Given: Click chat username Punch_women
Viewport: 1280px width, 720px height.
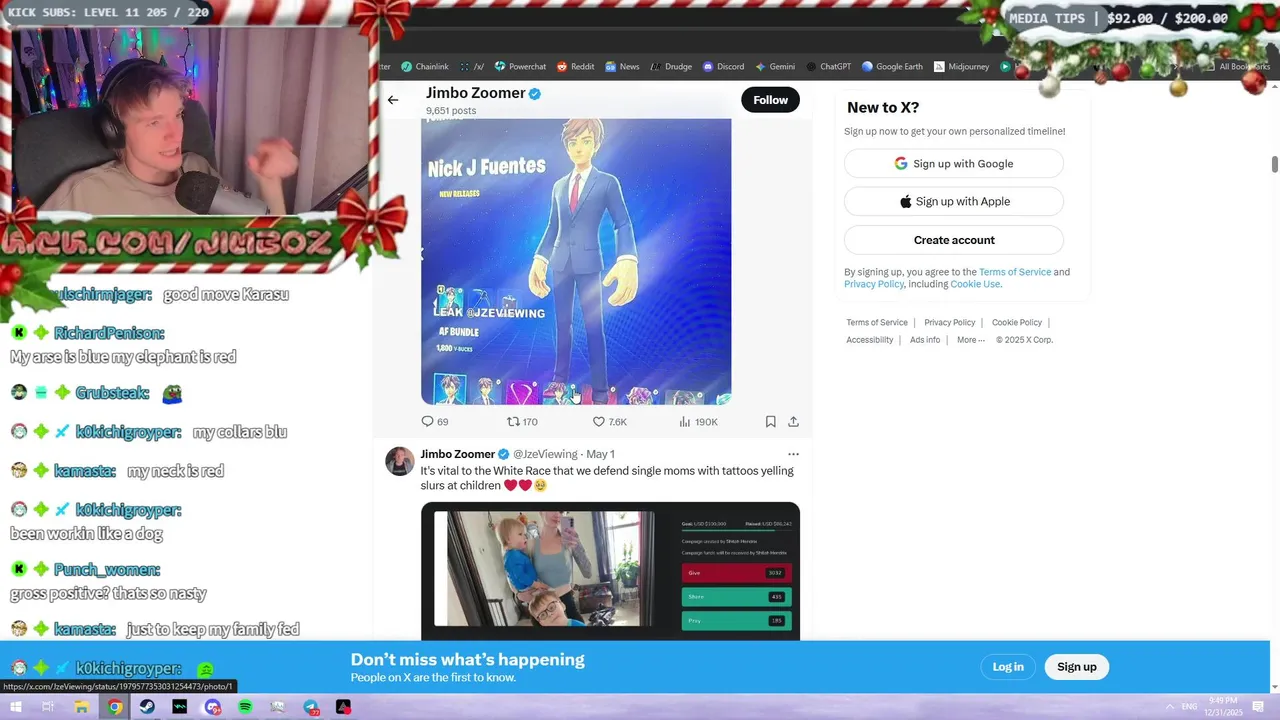Looking at the screenshot, I should pos(107,570).
